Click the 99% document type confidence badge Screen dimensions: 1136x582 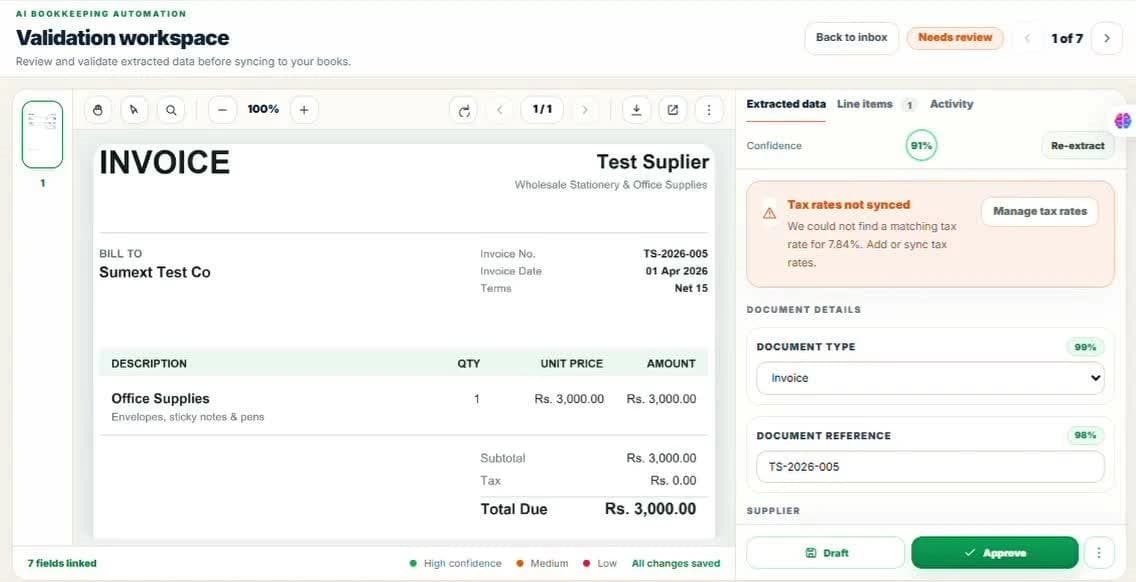[1085, 347]
